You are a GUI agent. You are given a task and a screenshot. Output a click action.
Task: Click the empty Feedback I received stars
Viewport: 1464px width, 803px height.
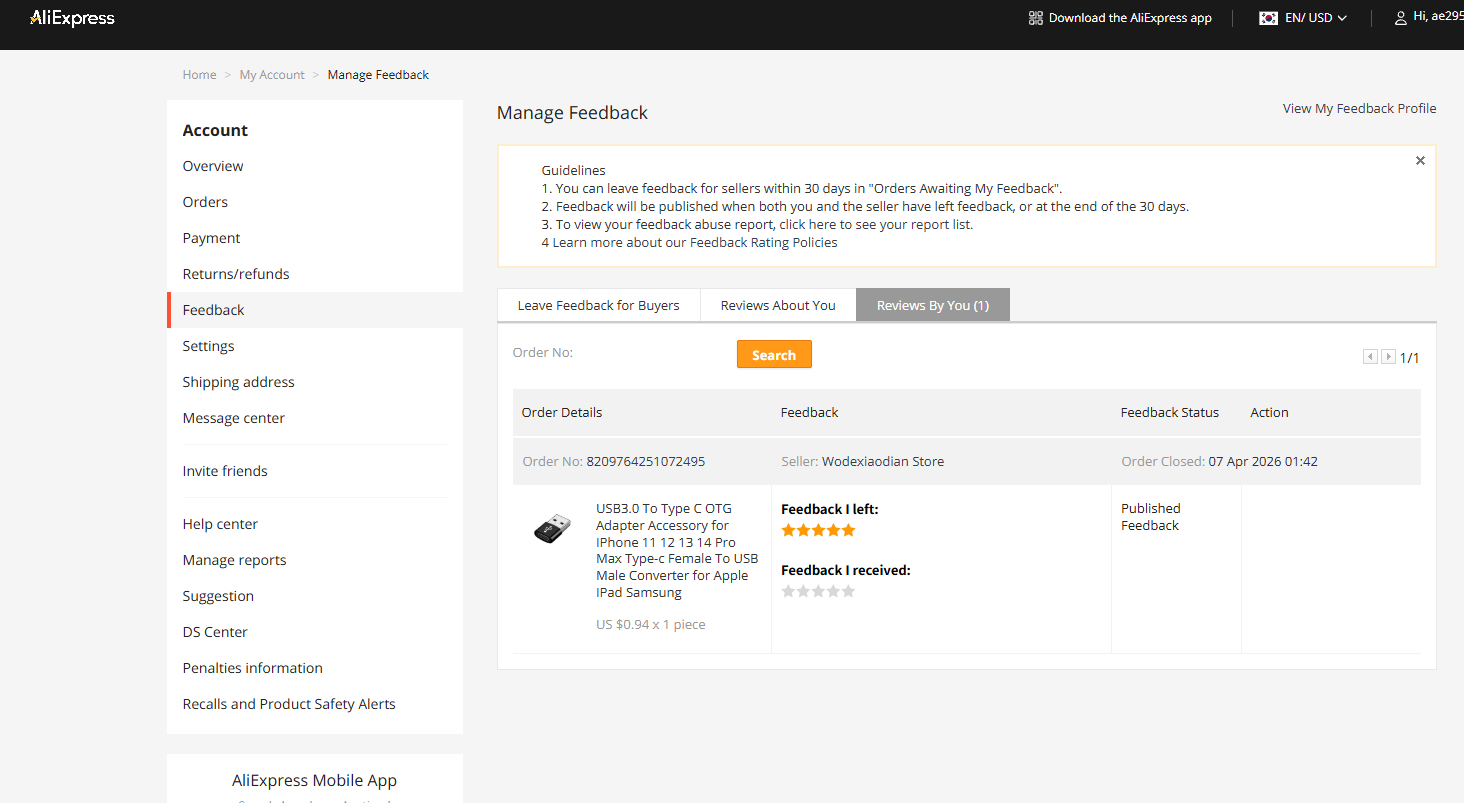[818, 591]
